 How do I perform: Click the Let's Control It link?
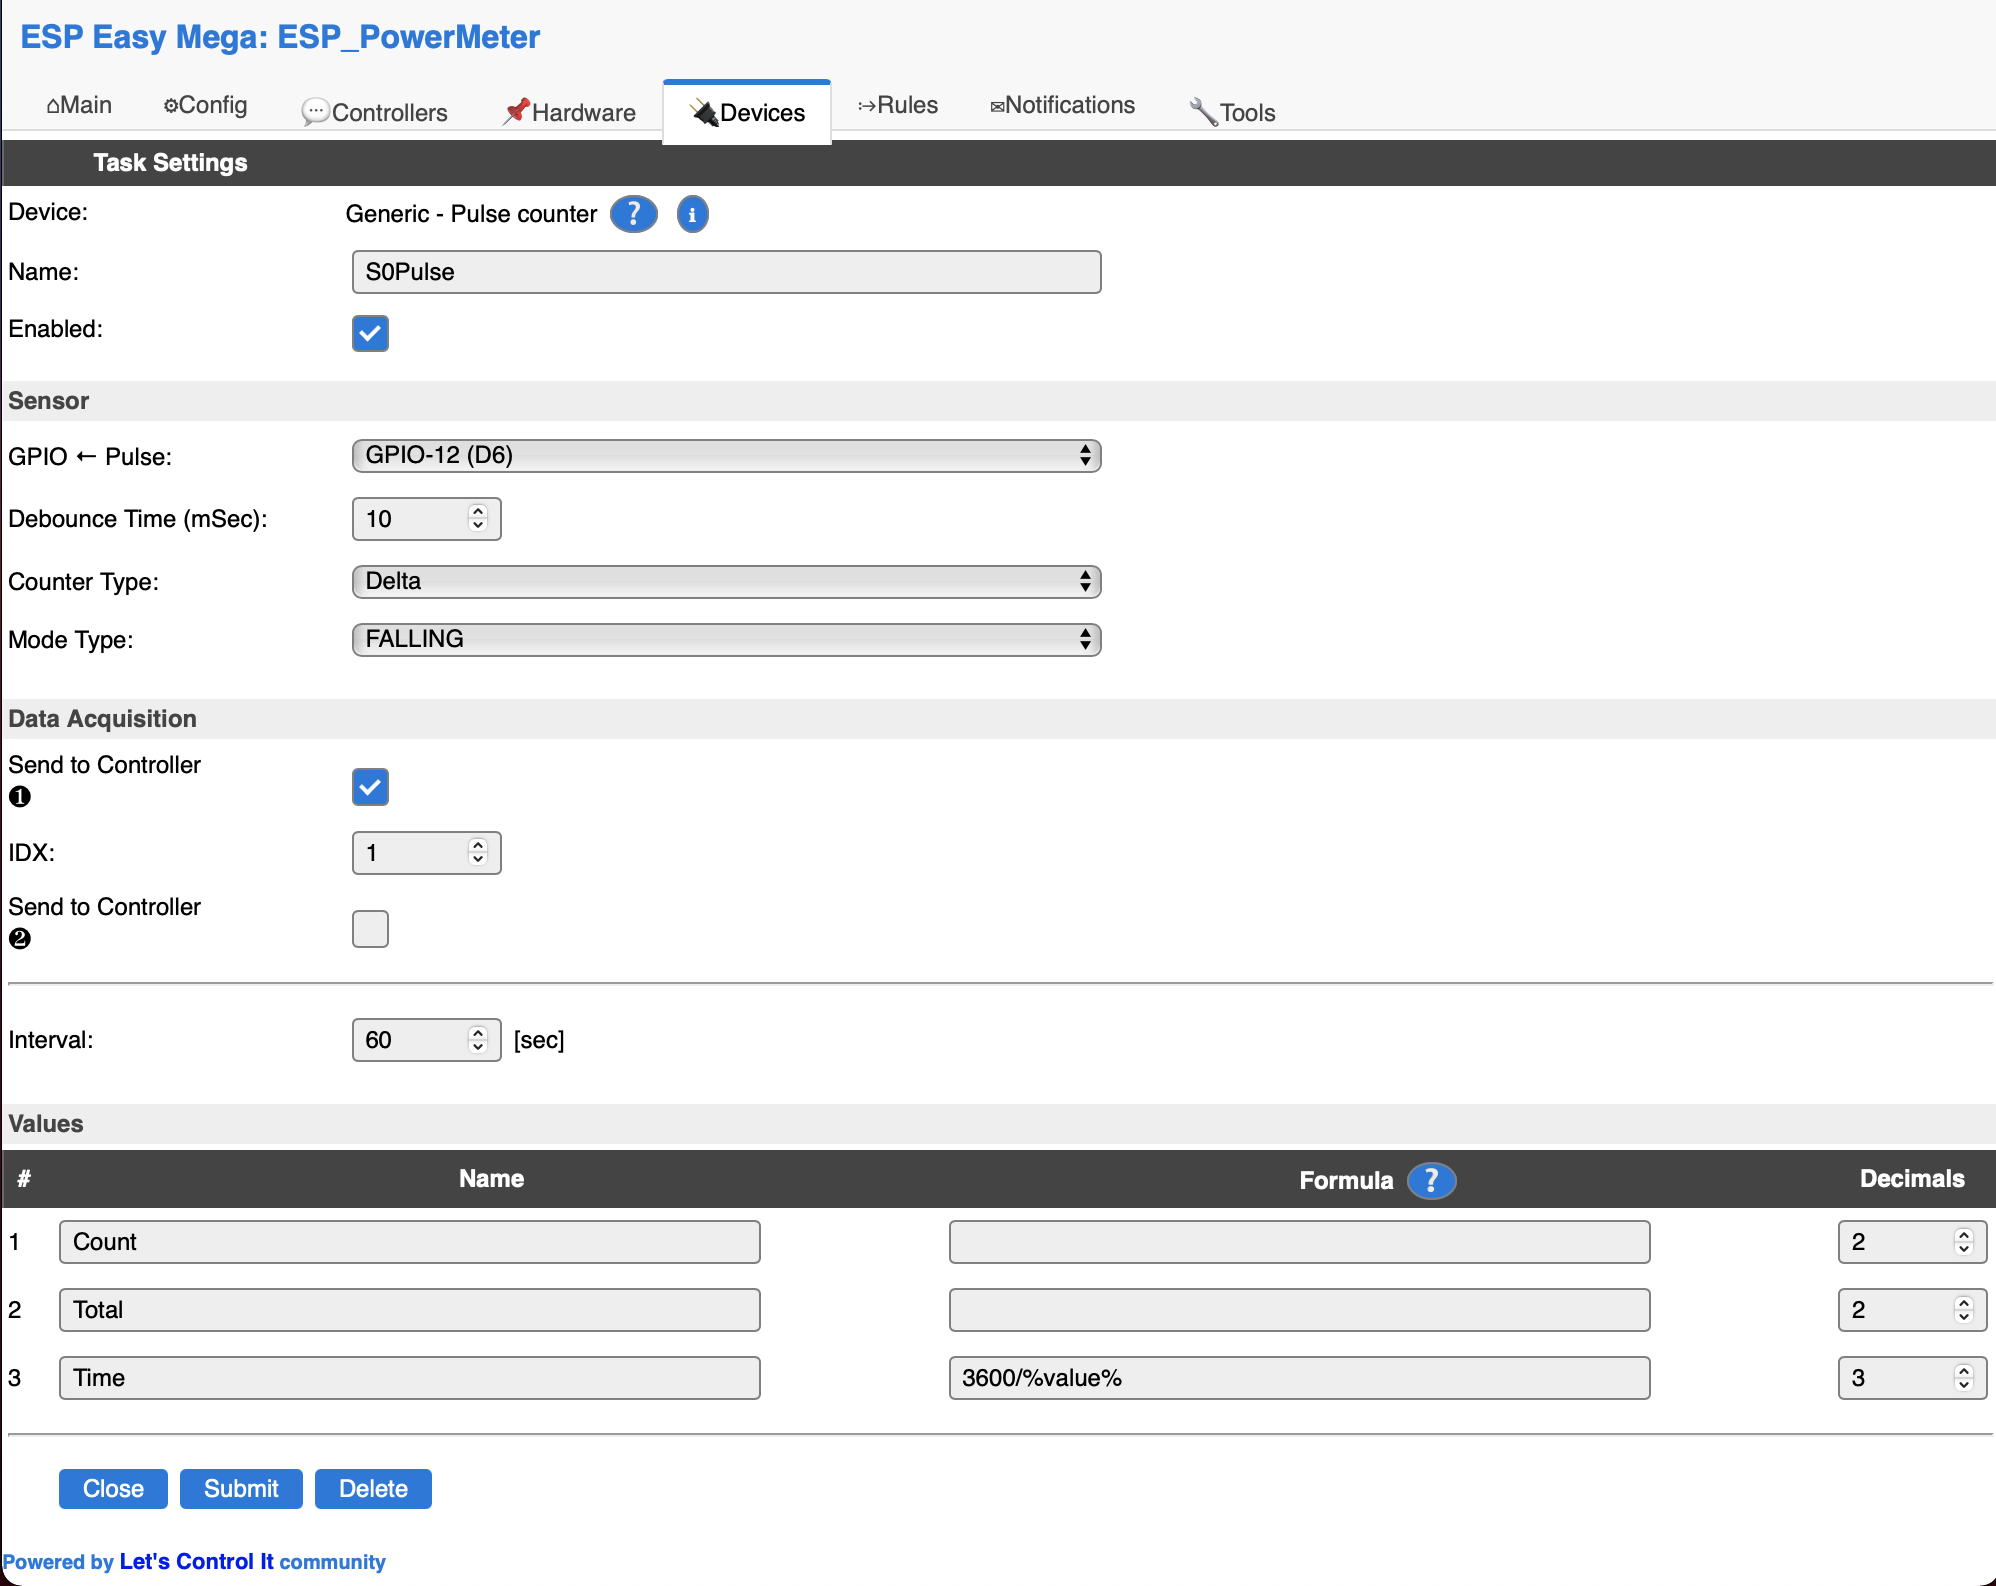tap(196, 1562)
